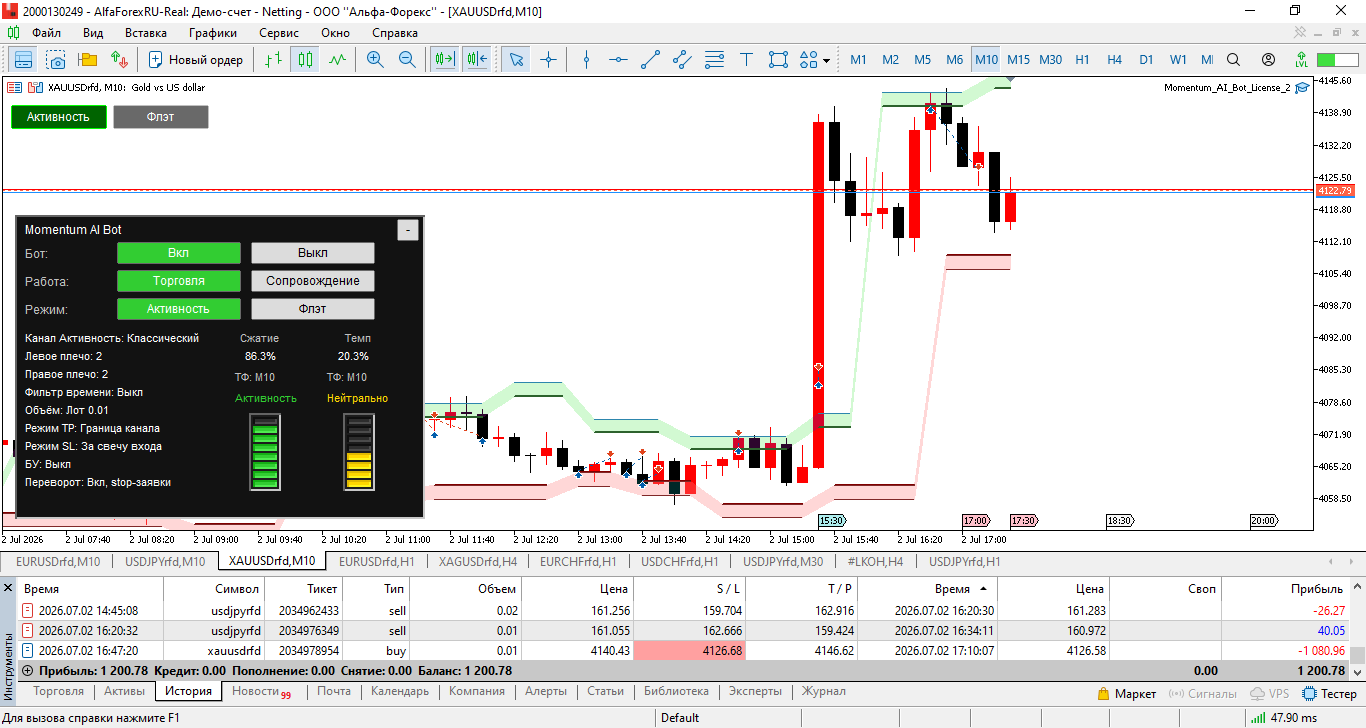Toggle candlestick chart mode
This screenshot has width=1366, height=728.
(x=305, y=60)
